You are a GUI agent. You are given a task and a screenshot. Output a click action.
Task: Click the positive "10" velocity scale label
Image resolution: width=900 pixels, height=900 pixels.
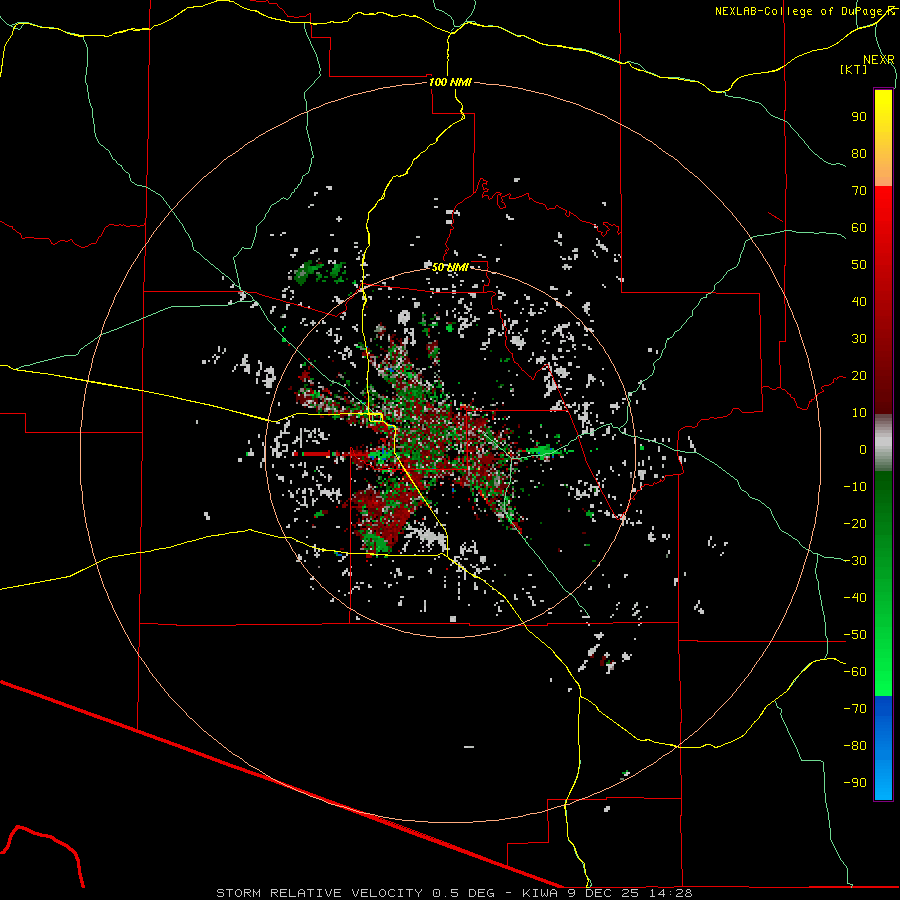pyautogui.click(x=859, y=413)
